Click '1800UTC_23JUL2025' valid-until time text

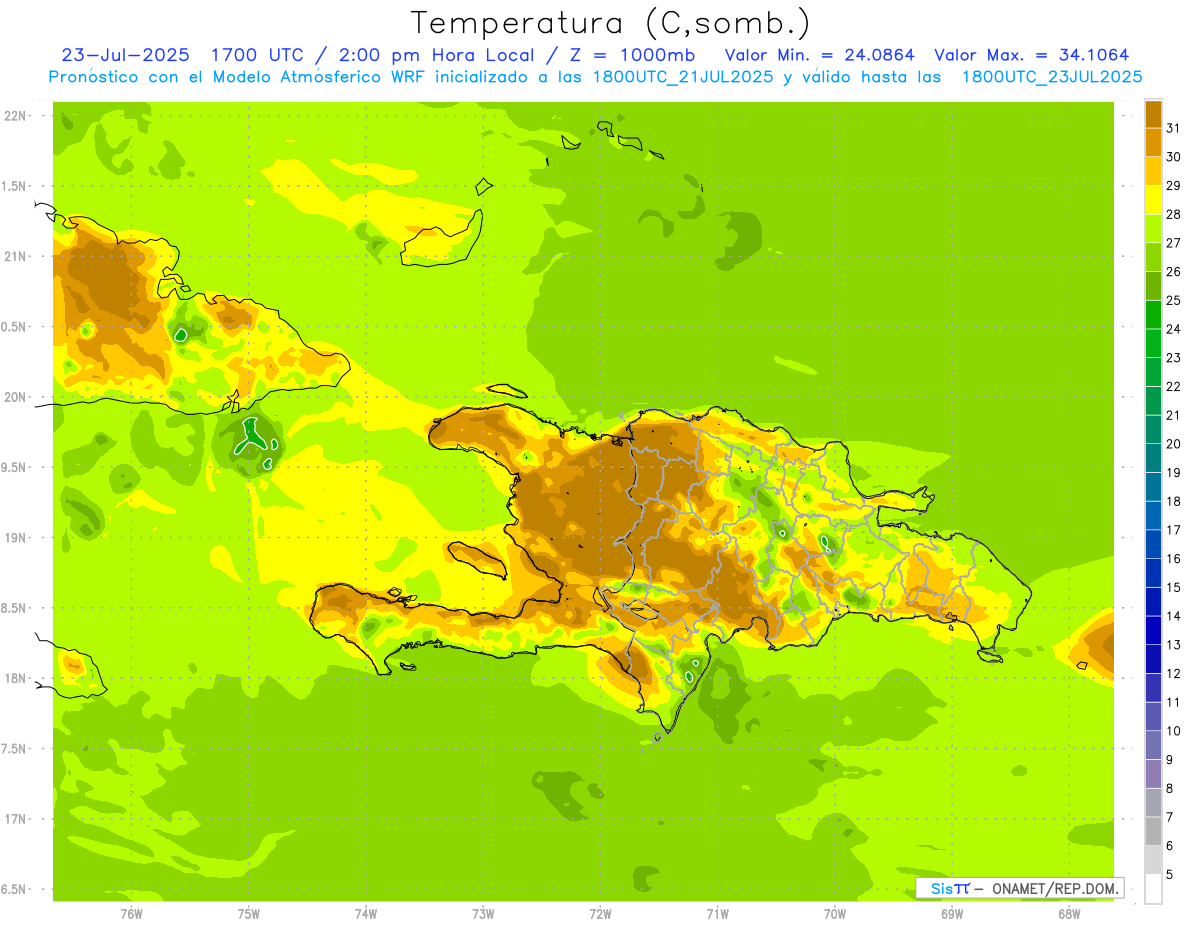[1051, 76]
